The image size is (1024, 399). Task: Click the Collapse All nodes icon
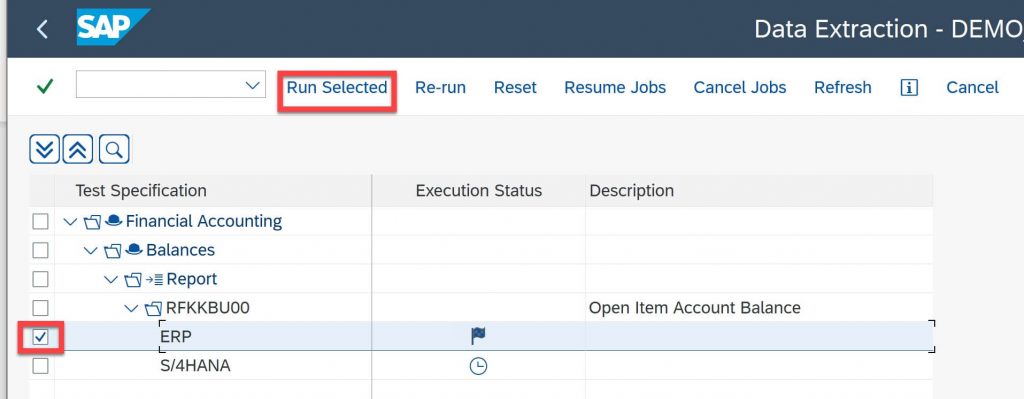78,150
